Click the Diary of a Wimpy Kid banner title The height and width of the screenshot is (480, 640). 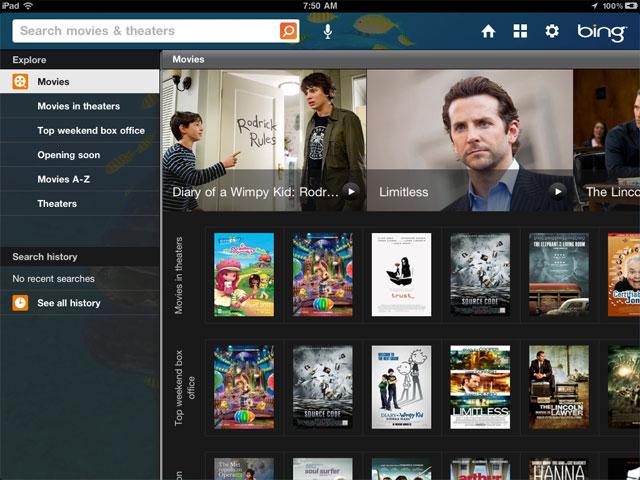pos(256,192)
